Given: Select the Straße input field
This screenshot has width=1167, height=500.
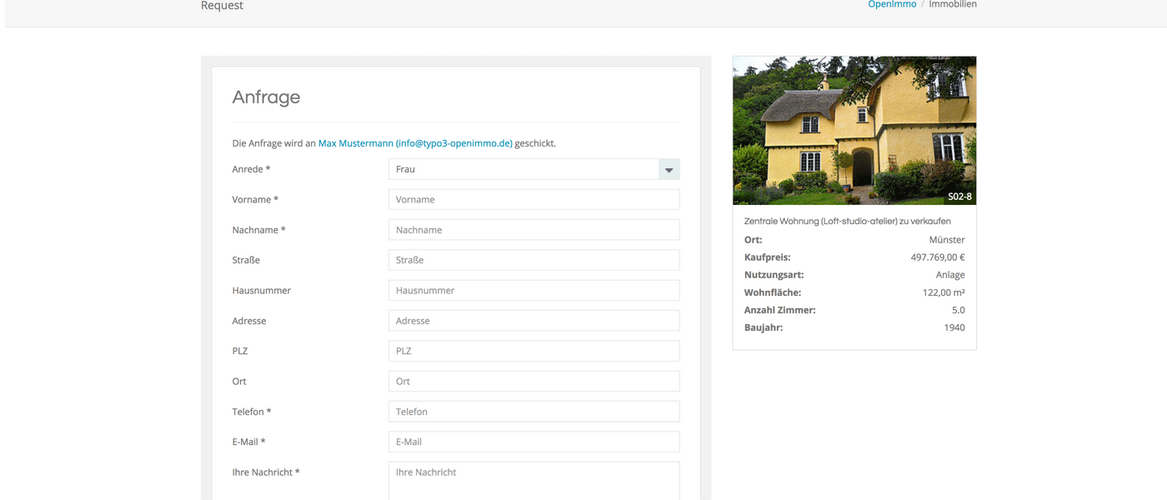Looking at the screenshot, I should pyautogui.click(x=533, y=260).
